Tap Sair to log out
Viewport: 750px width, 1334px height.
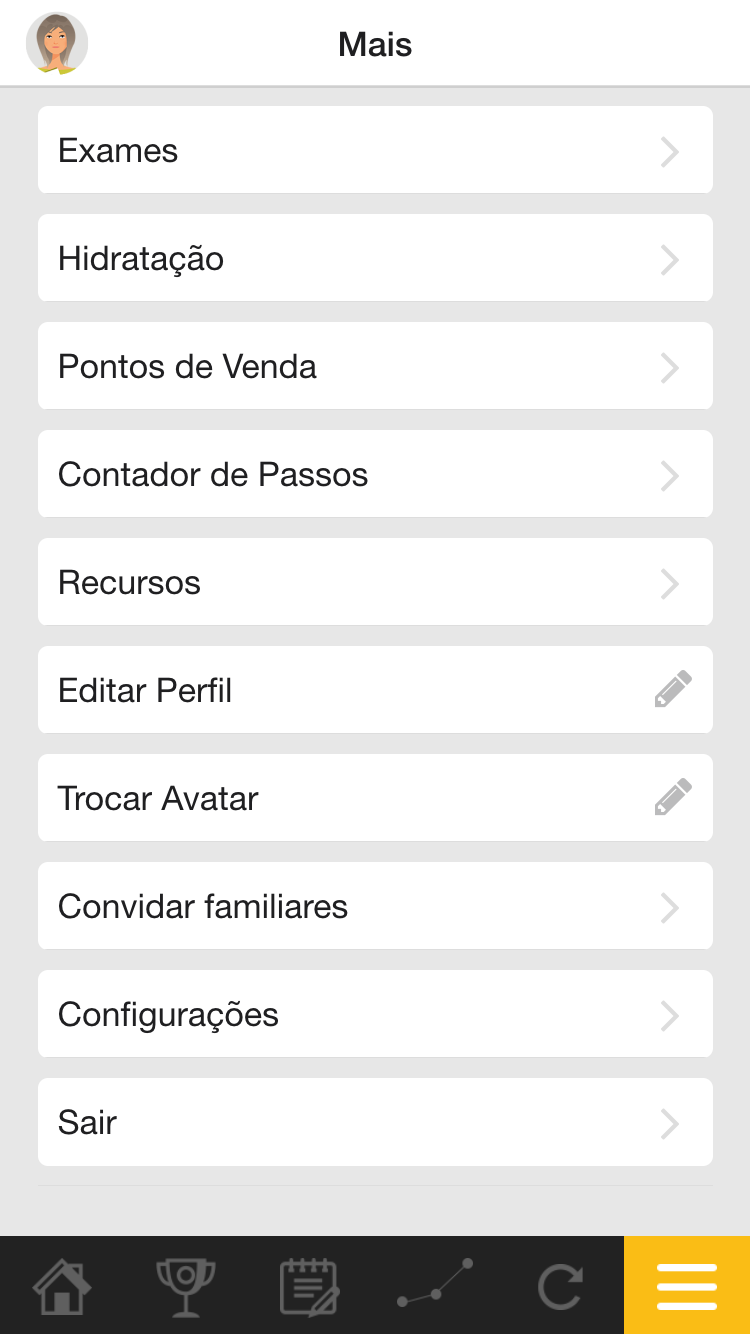pyautogui.click(x=88, y=1123)
